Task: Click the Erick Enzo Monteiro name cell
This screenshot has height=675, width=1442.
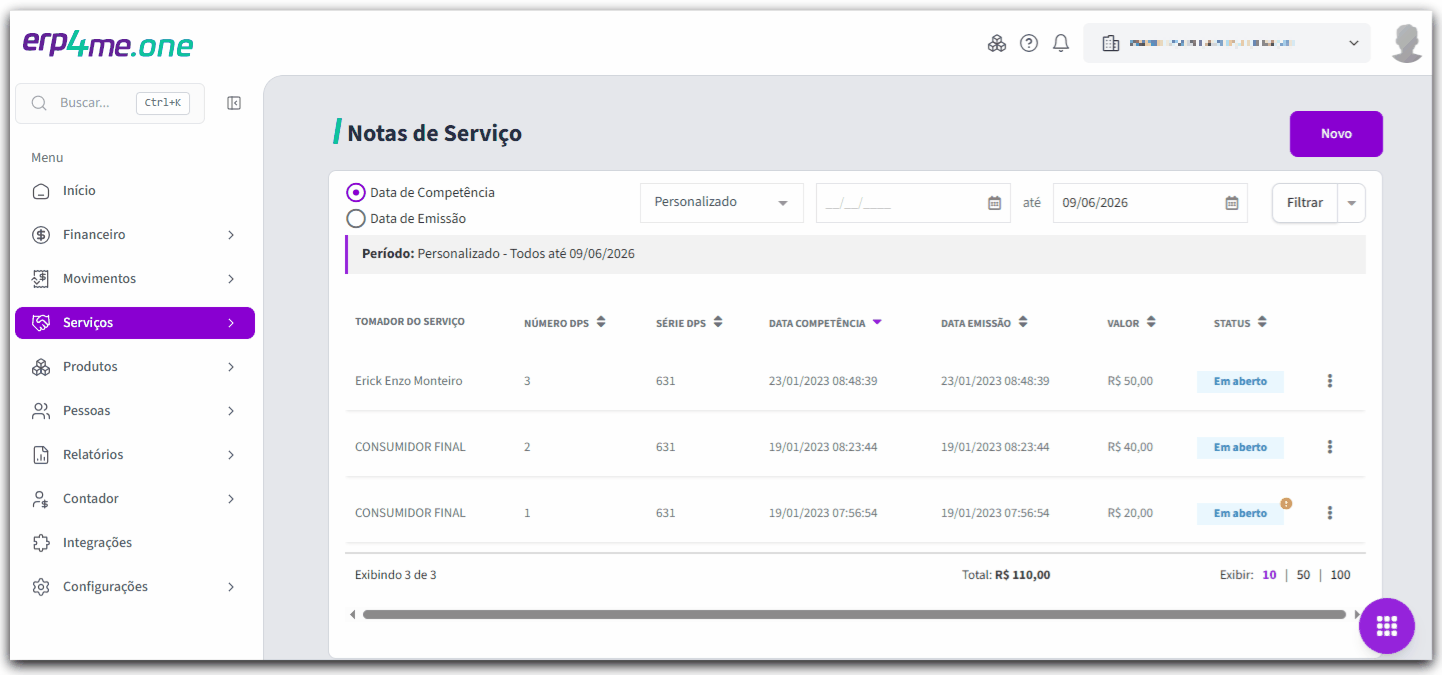Action: pos(409,381)
